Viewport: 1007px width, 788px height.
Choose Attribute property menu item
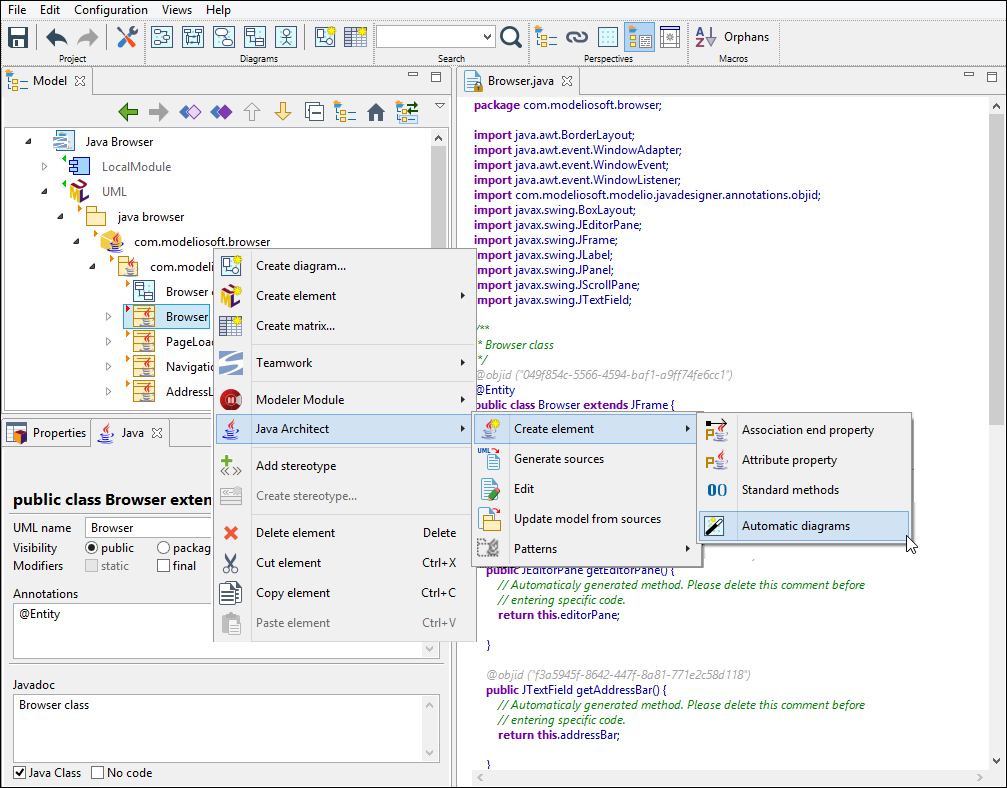pos(804,460)
